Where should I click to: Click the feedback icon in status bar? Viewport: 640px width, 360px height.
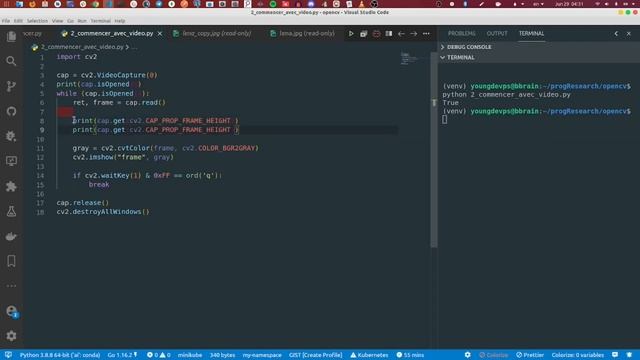(615, 355)
